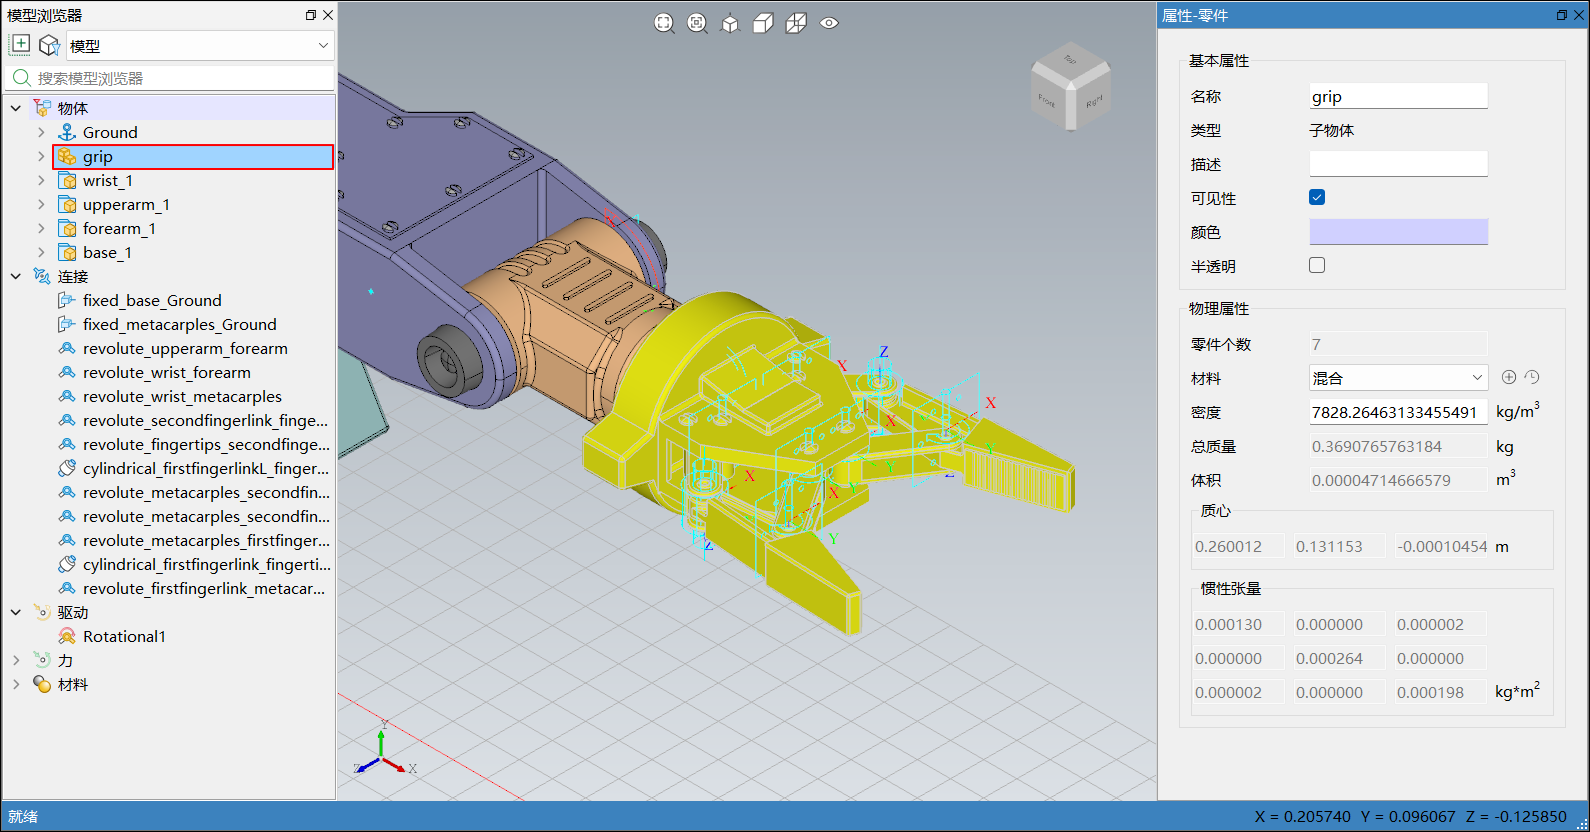Screen dimensions: 1590x832
Task: Select revolute_wrist_forearm joint
Action: click(x=166, y=372)
